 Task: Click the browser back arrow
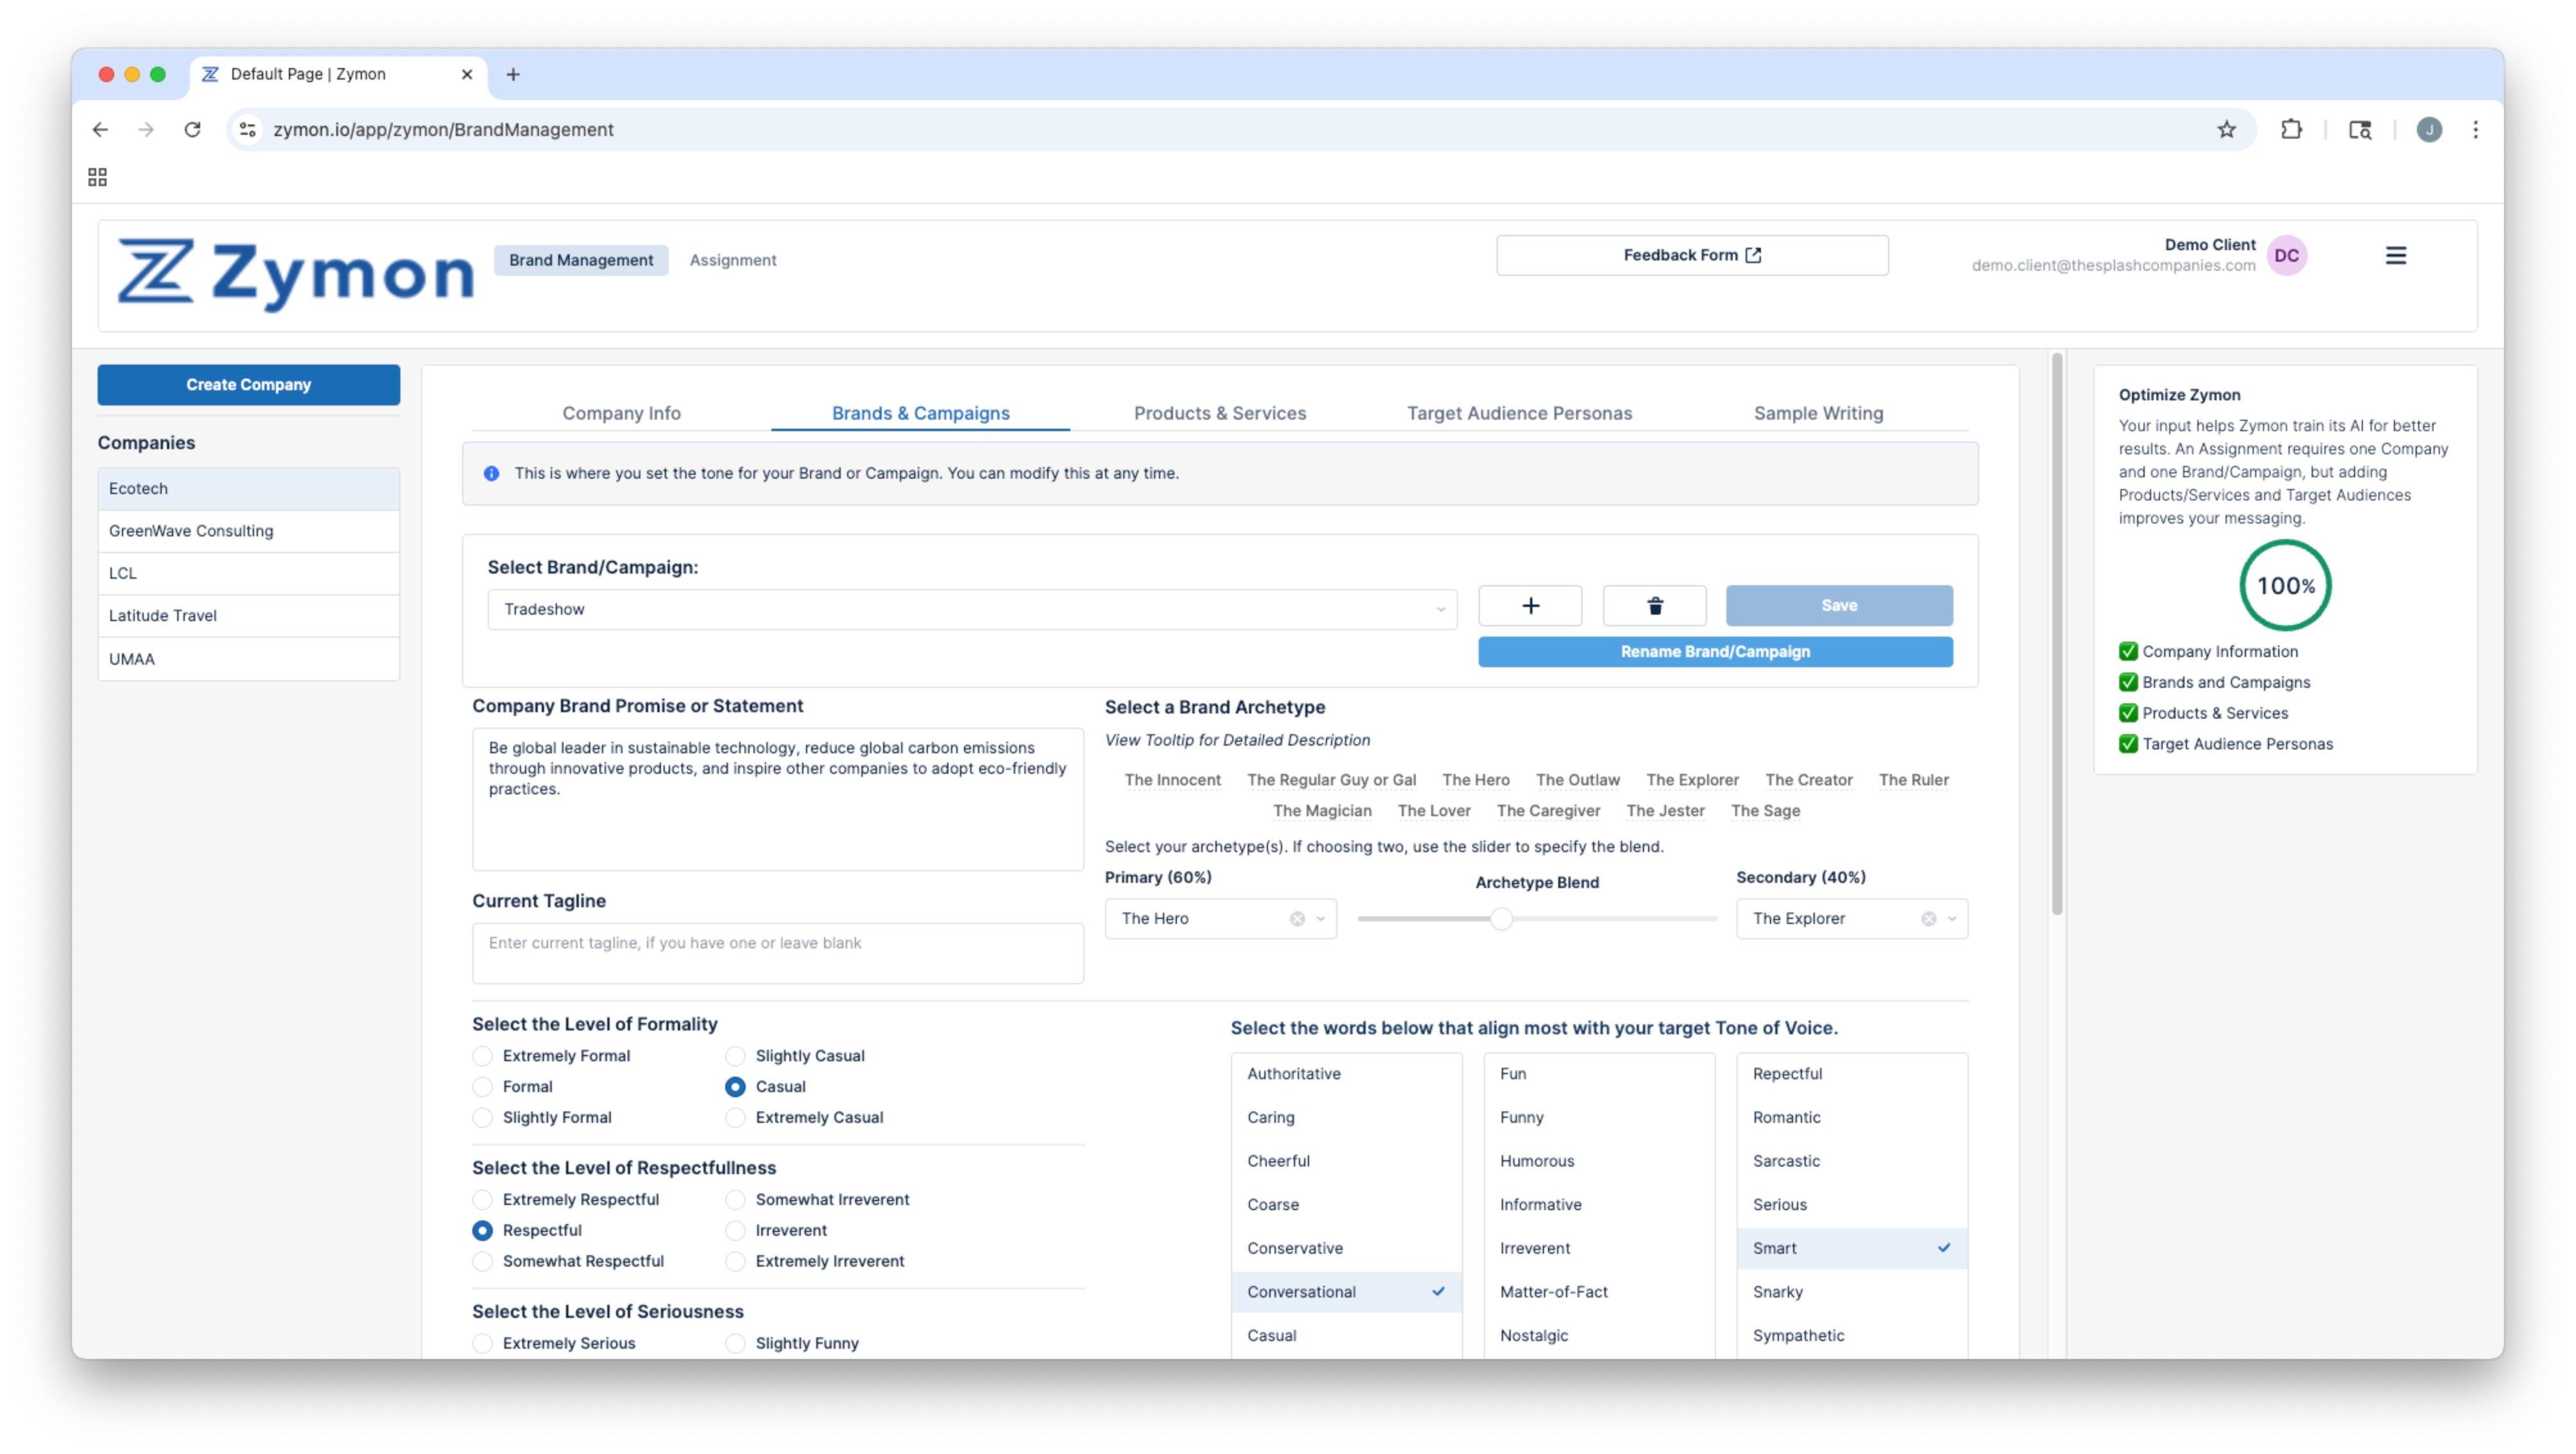click(x=100, y=129)
